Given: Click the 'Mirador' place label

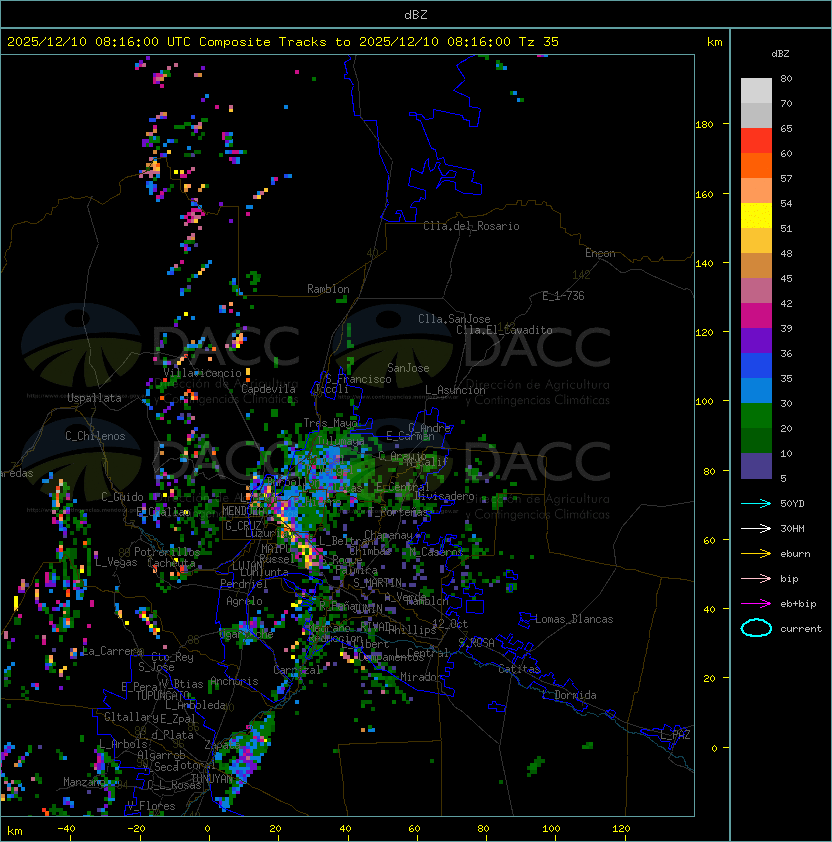Looking at the screenshot, I should pyautogui.click(x=421, y=677).
